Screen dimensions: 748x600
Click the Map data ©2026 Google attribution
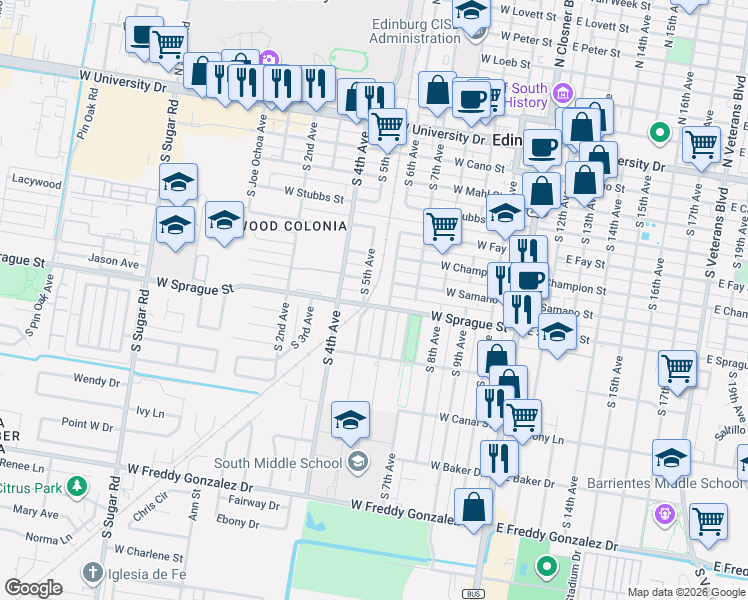click(x=686, y=593)
